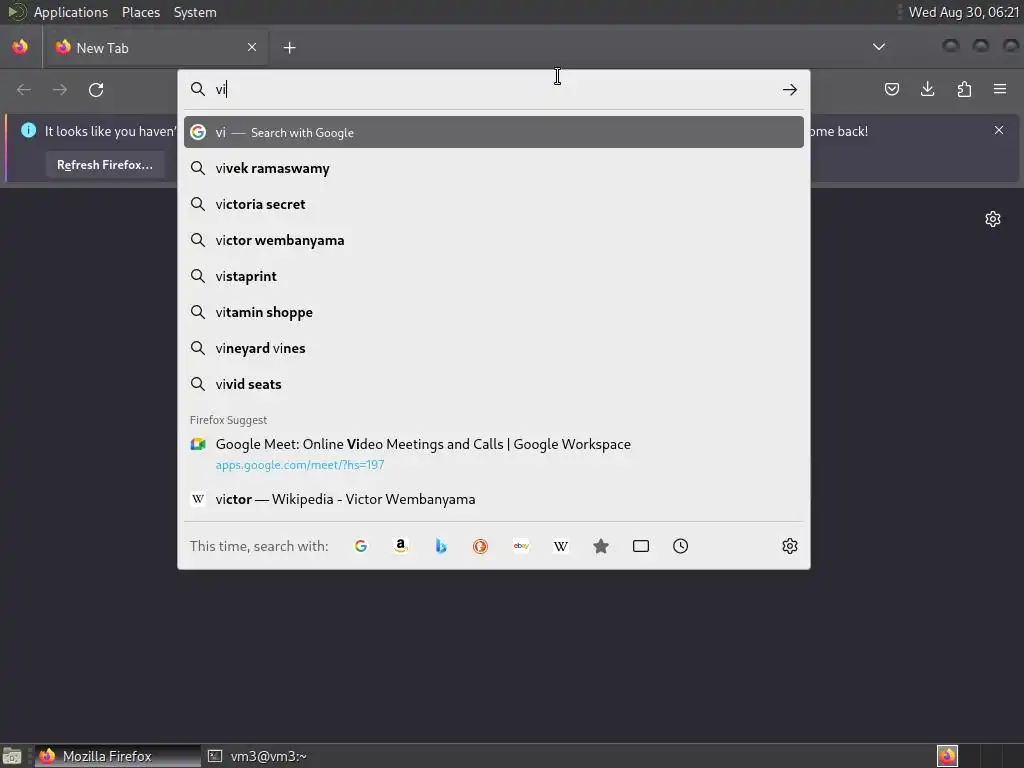Choose 'vi — Search with Google' result
Viewport: 1024px width, 768px height.
pyautogui.click(x=494, y=133)
